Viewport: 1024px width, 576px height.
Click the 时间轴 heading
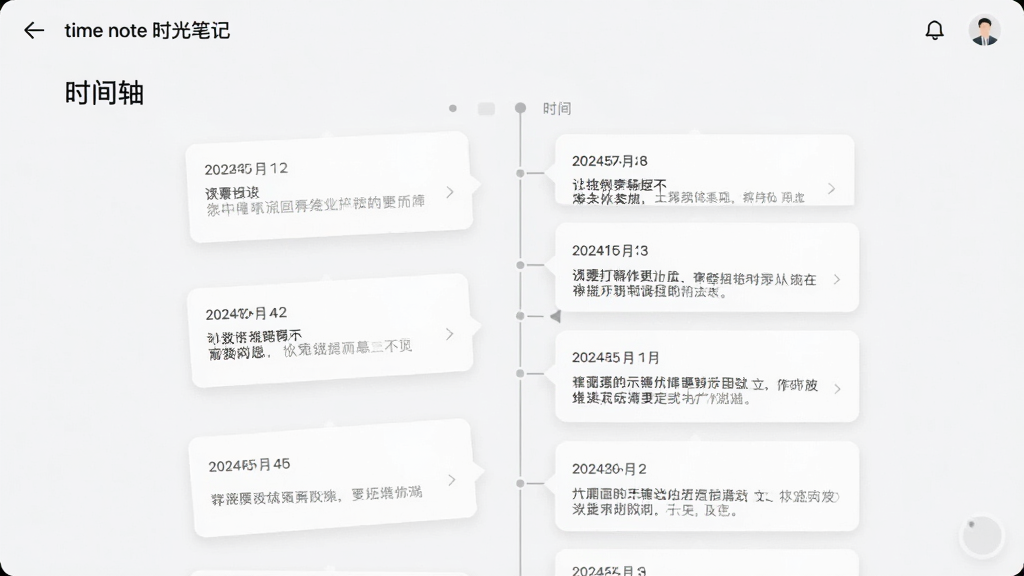click(x=104, y=93)
